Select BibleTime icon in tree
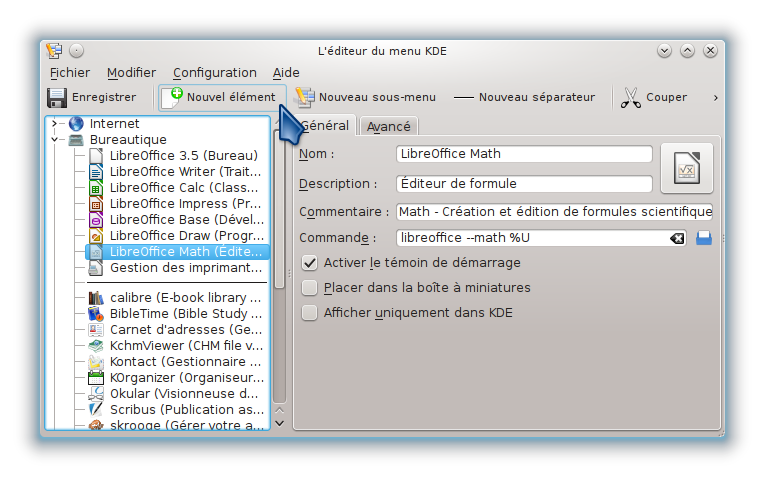This screenshot has width=765, height=477. point(96,314)
